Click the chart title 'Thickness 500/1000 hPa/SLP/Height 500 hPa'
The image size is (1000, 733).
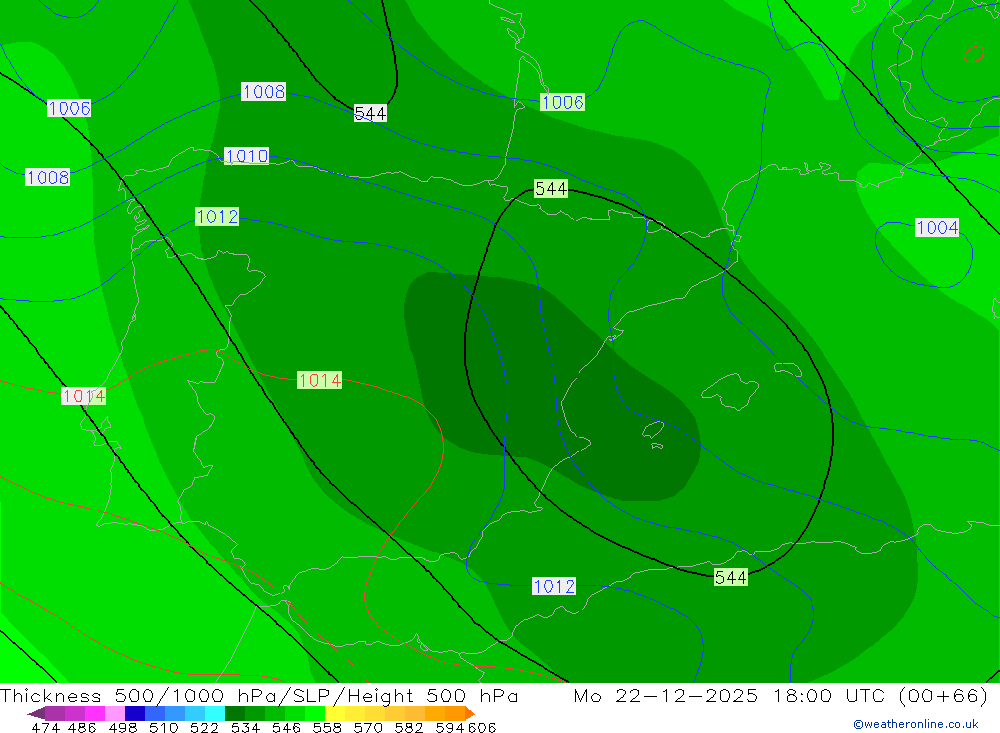259,695
